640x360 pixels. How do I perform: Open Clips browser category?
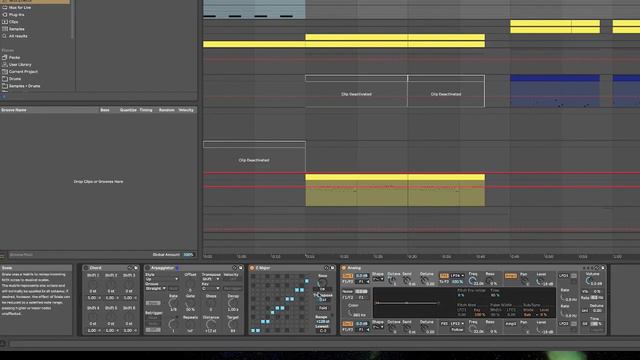[13, 22]
